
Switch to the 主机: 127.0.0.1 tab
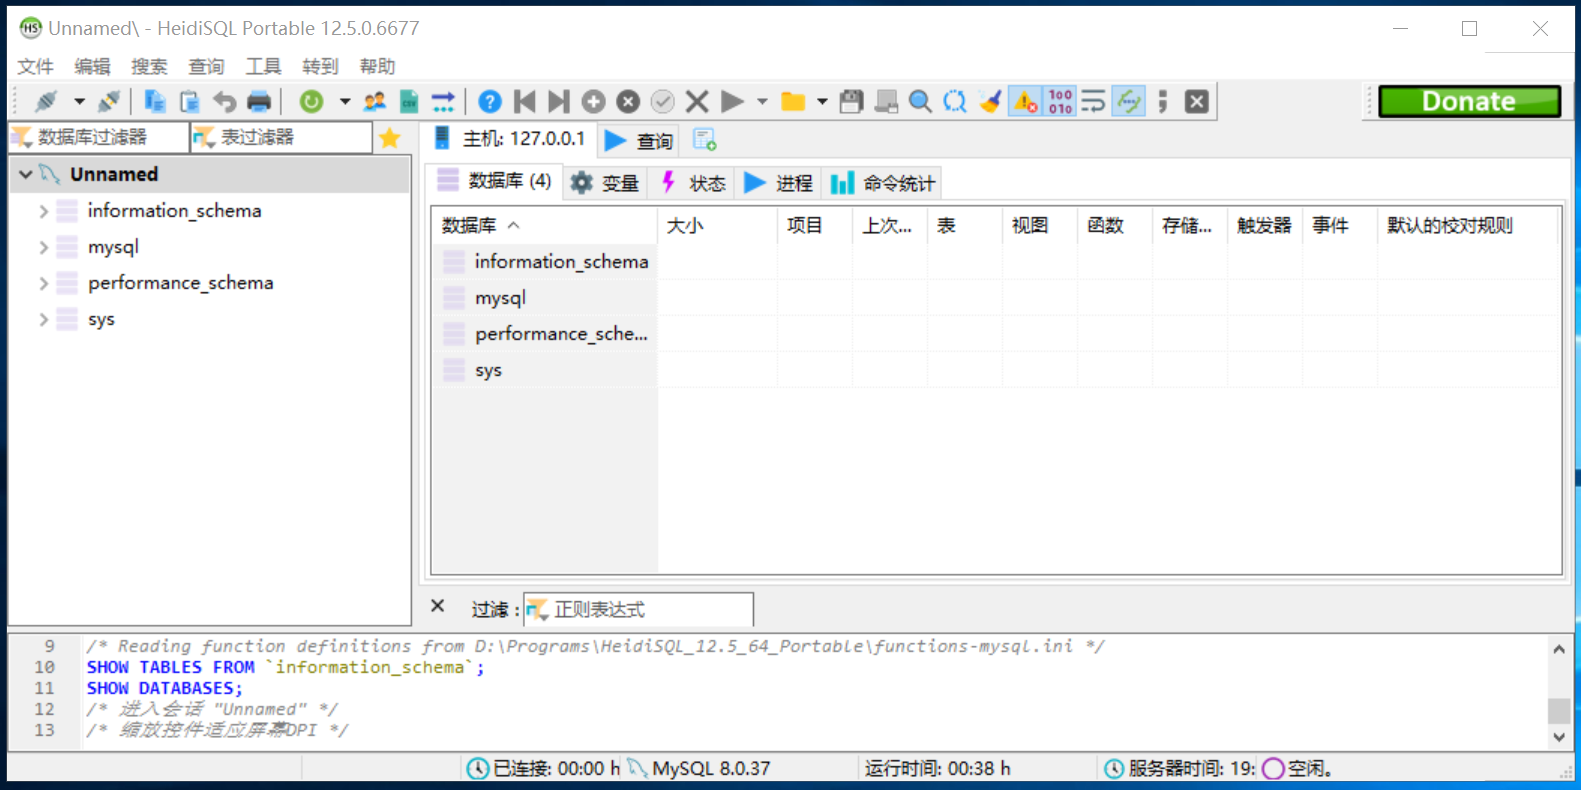coord(510,139)
